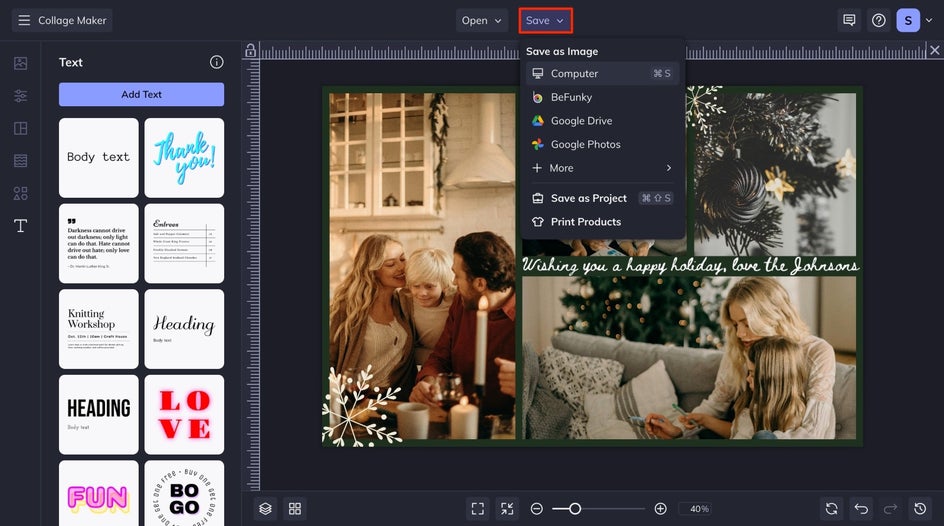Select the Layouts sidebar icon

pos(20,128)
